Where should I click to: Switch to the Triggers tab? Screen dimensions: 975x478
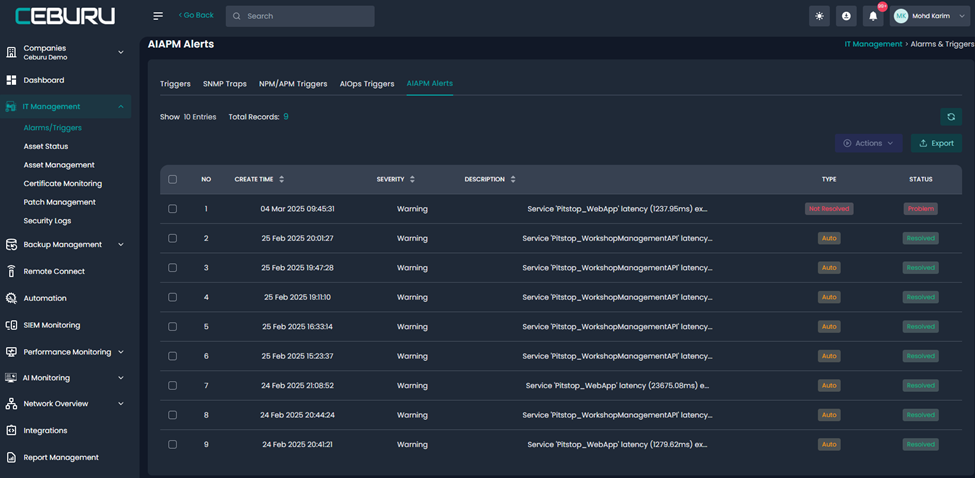(x=175, y=84)
